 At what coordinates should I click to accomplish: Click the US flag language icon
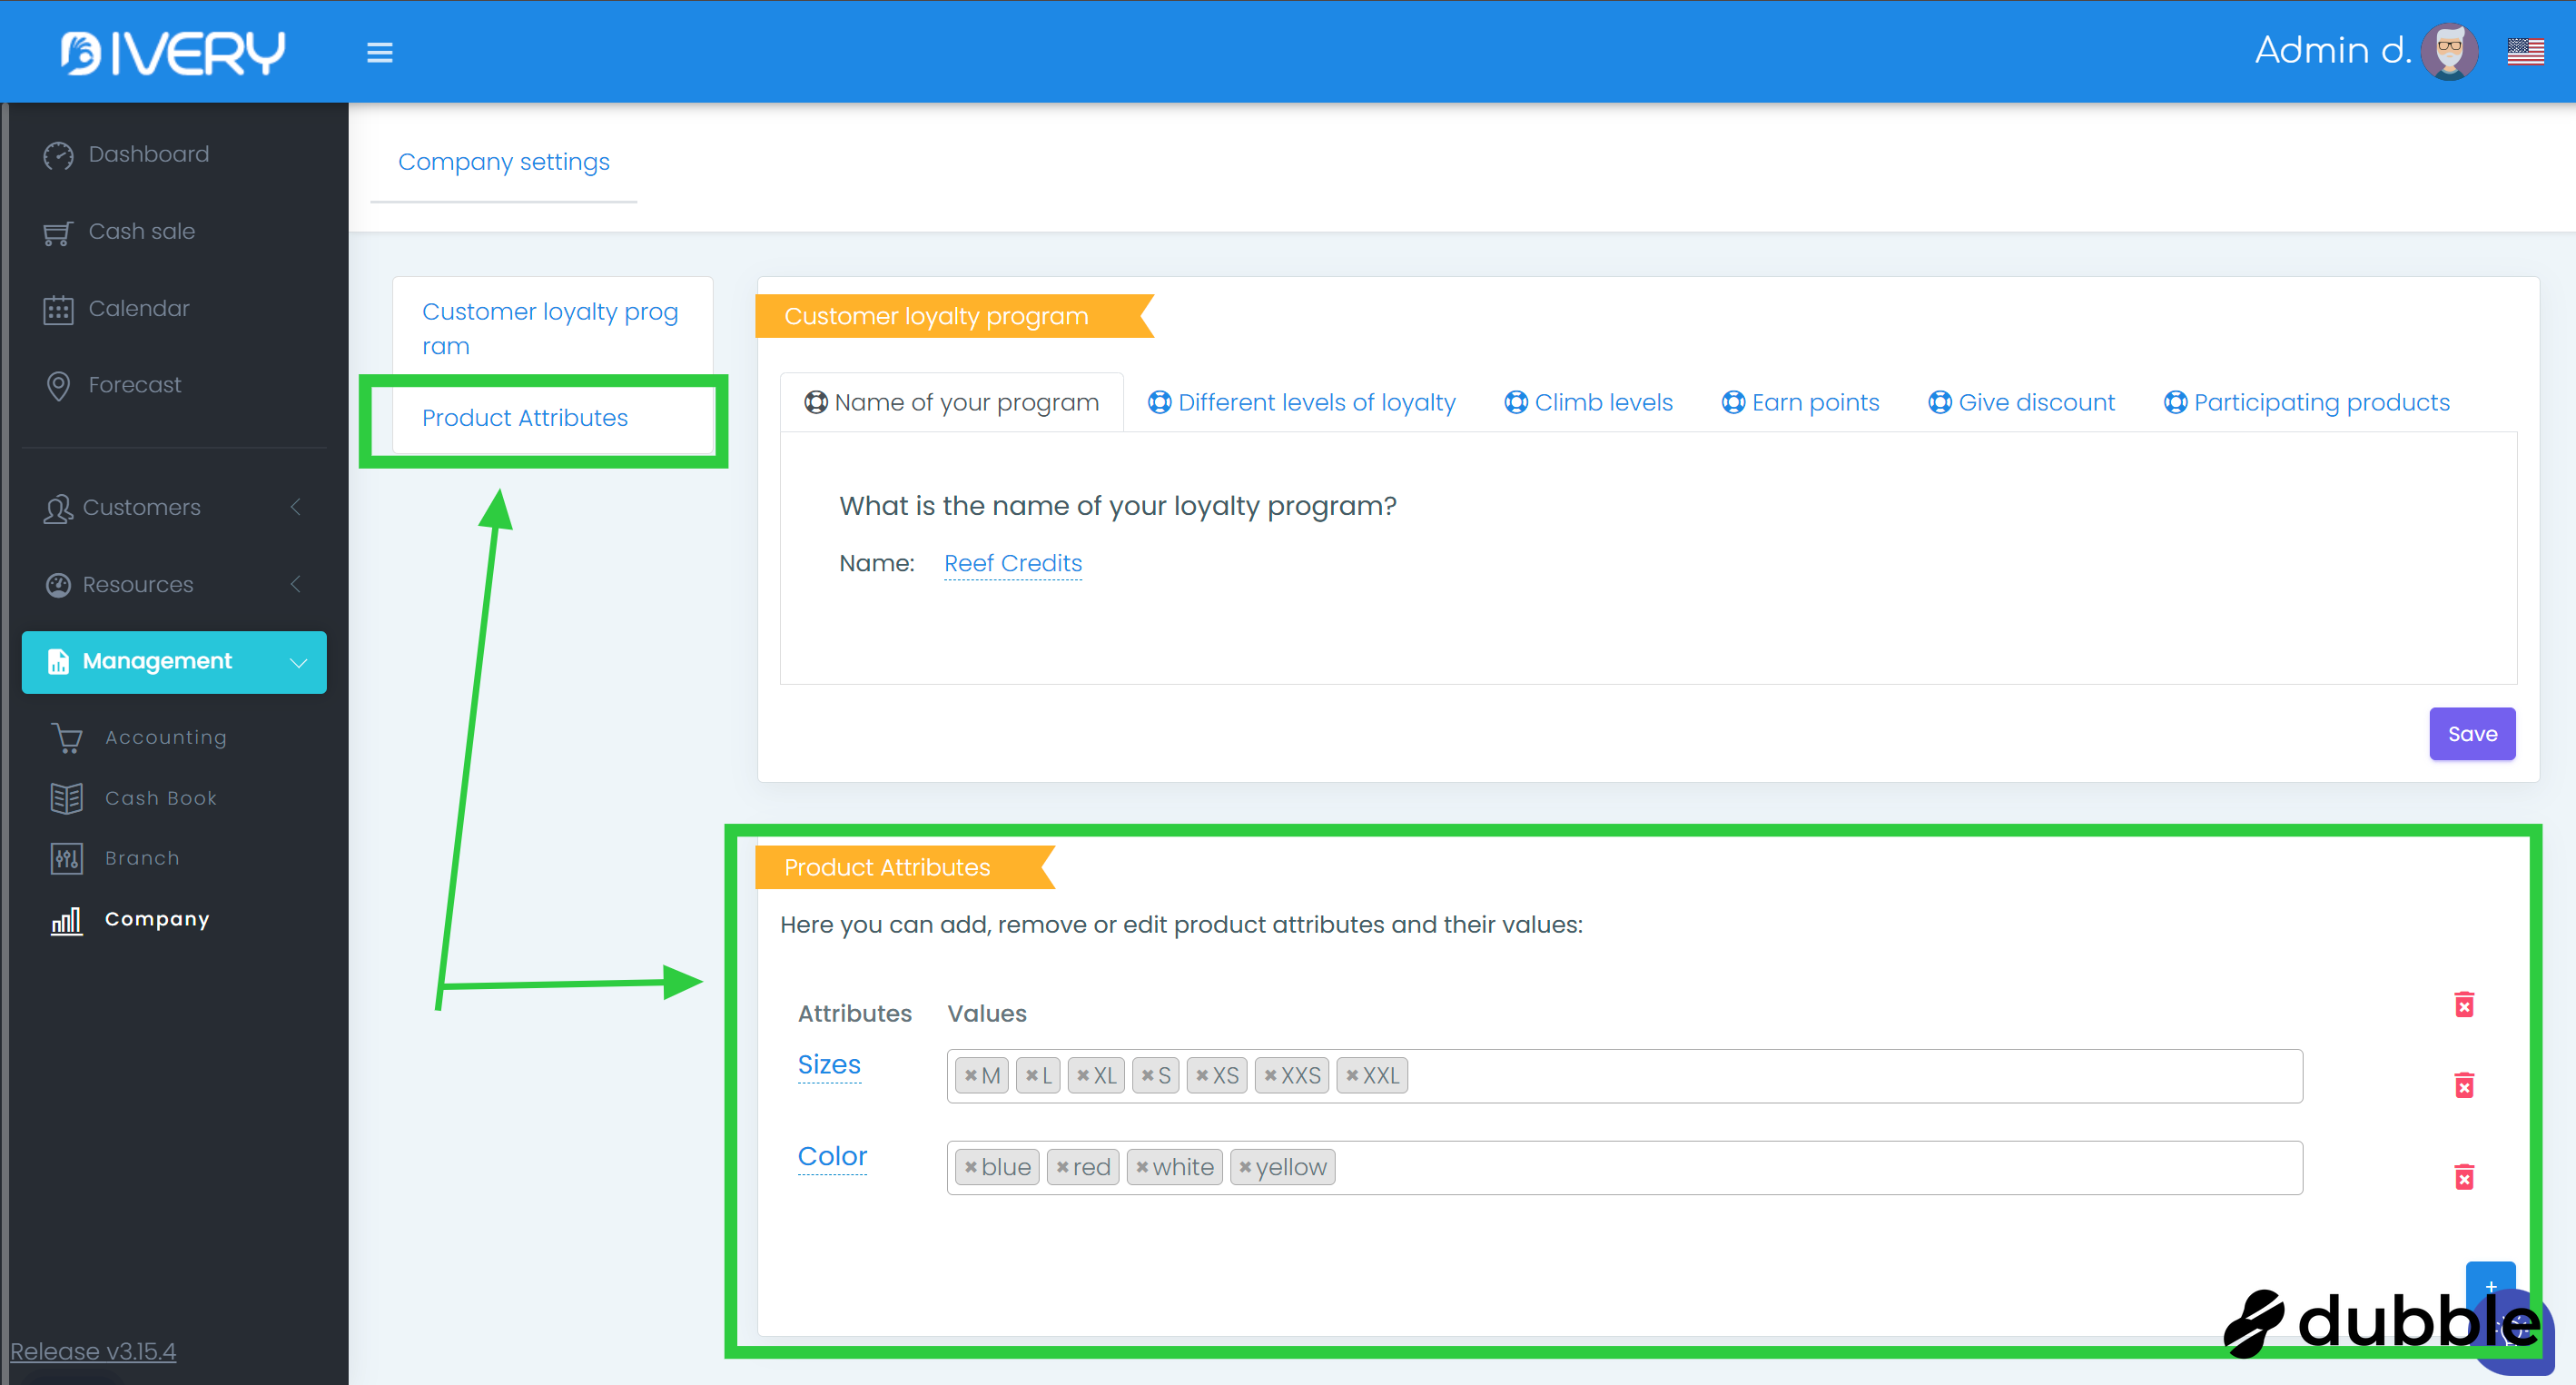[x=2524, y=51]
